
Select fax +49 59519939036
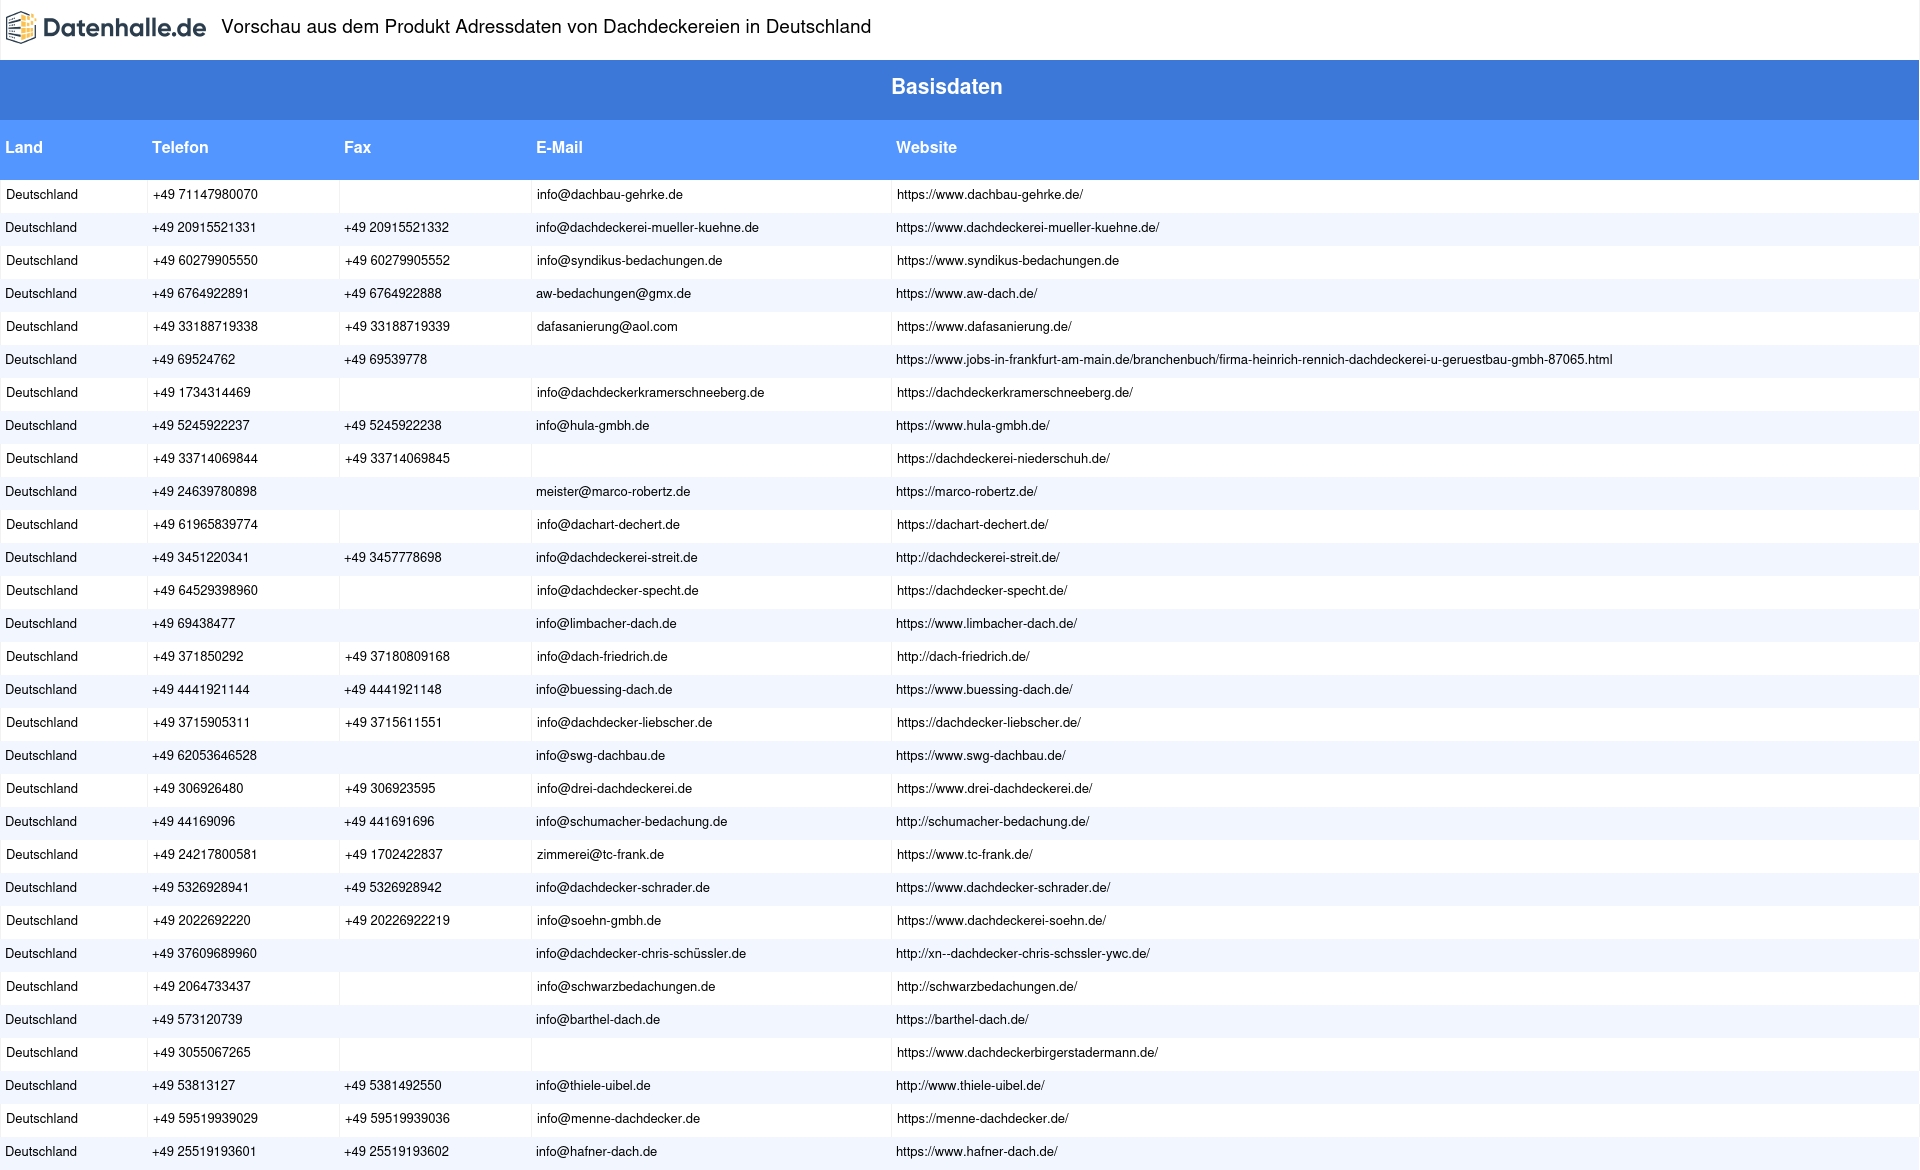[x=397, y=1119]
